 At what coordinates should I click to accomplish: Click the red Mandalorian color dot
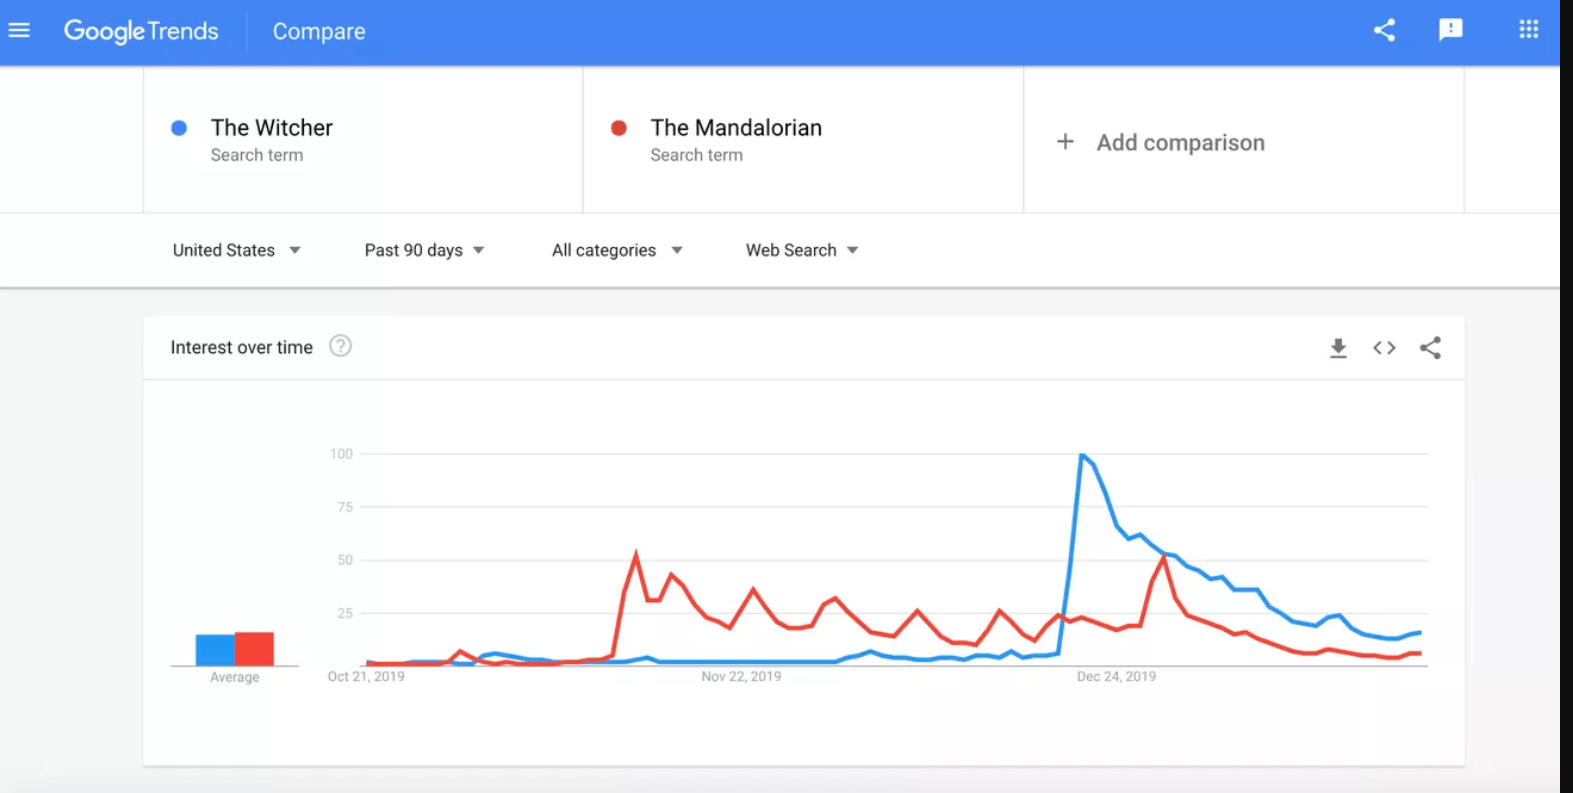(619, 128)
